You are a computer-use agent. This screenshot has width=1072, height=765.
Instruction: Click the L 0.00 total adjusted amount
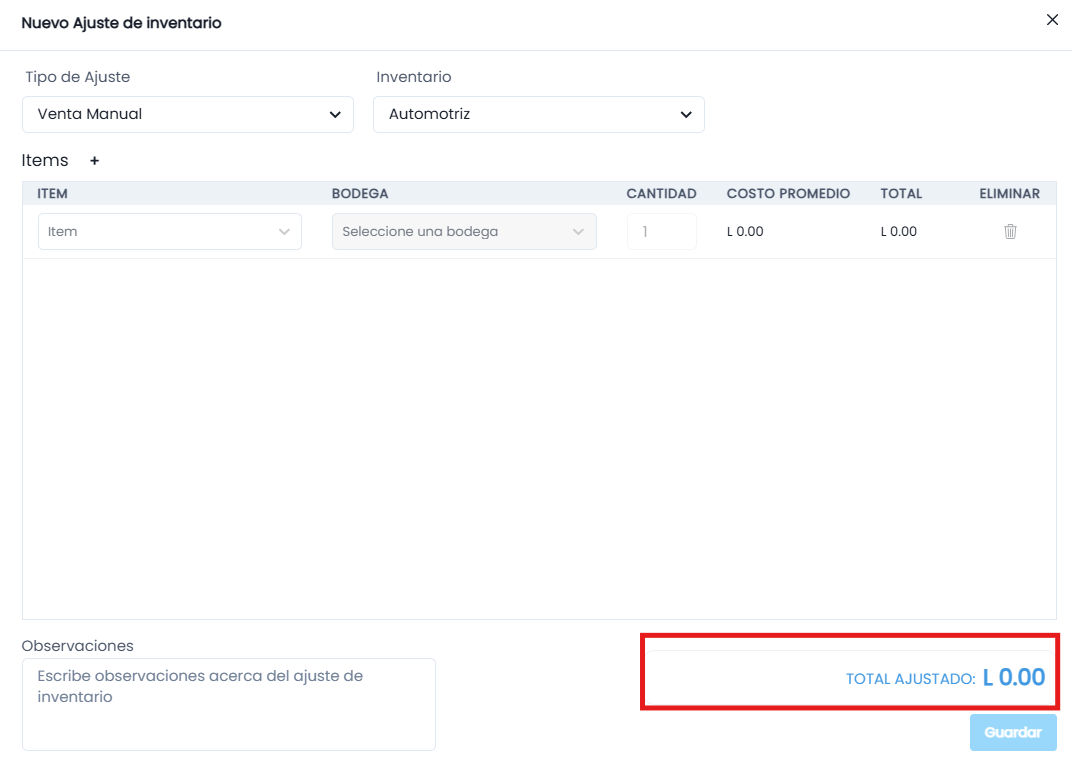coord(1014,677)
